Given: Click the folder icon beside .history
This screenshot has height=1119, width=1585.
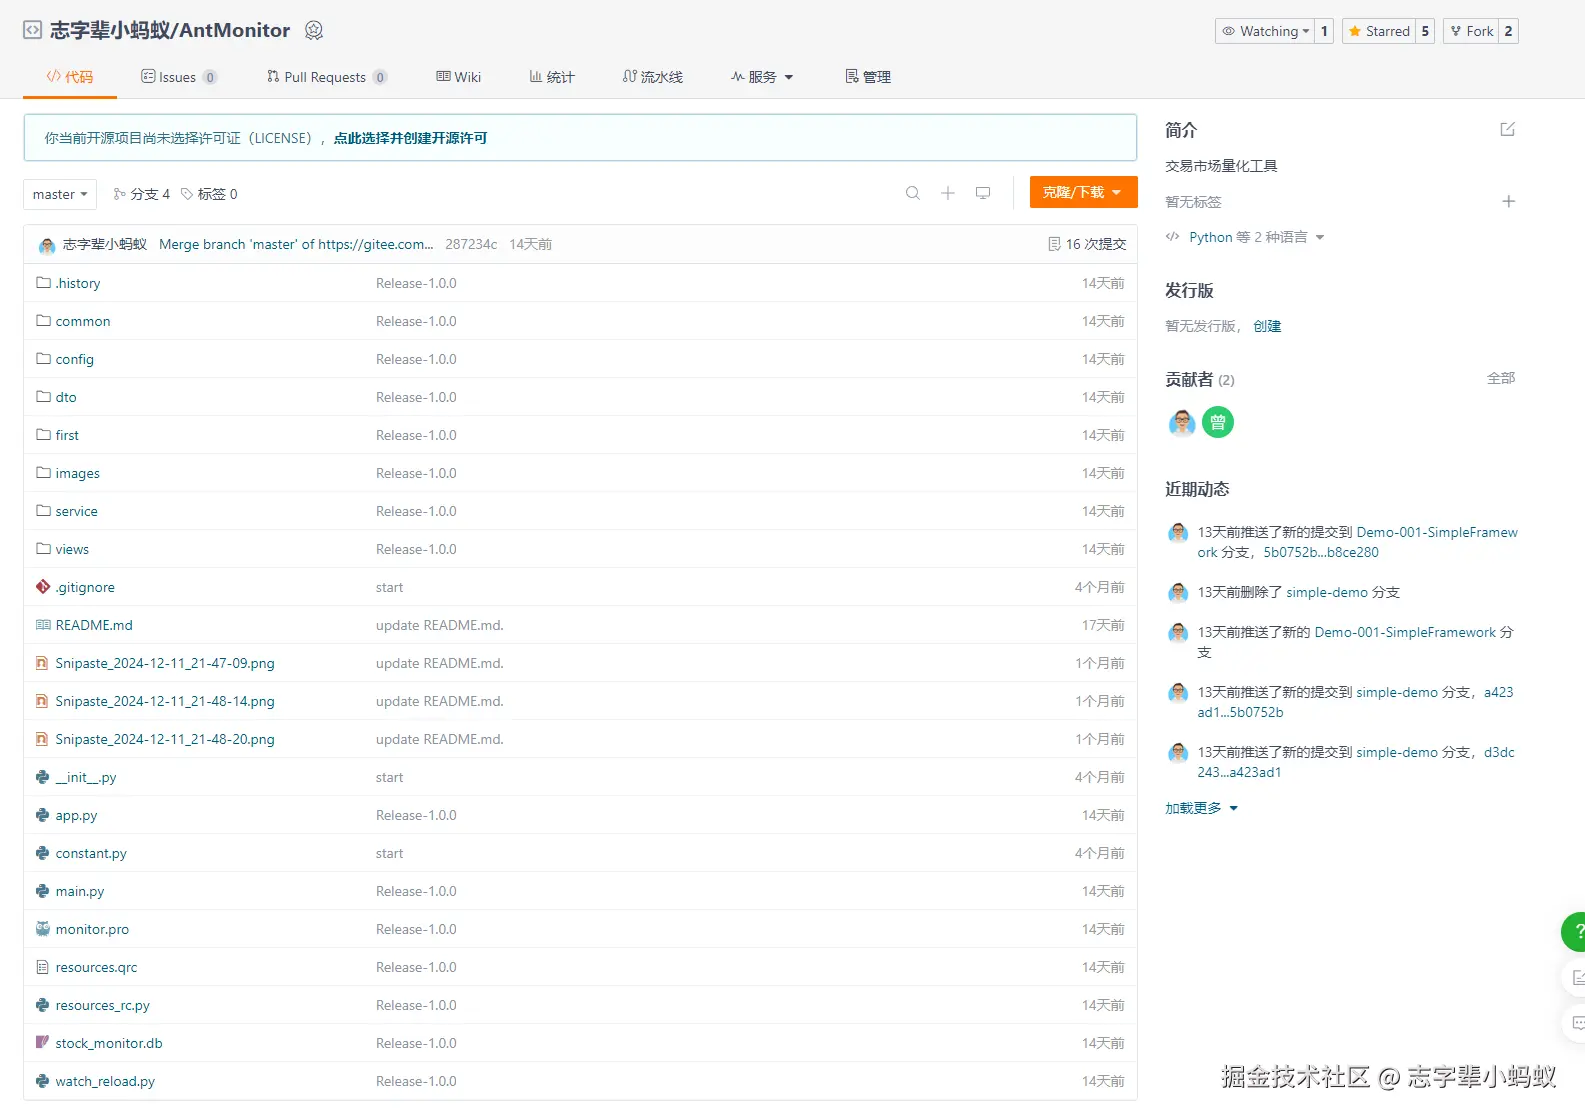Looking at the screenshot, I should click(x=43, y=283).
